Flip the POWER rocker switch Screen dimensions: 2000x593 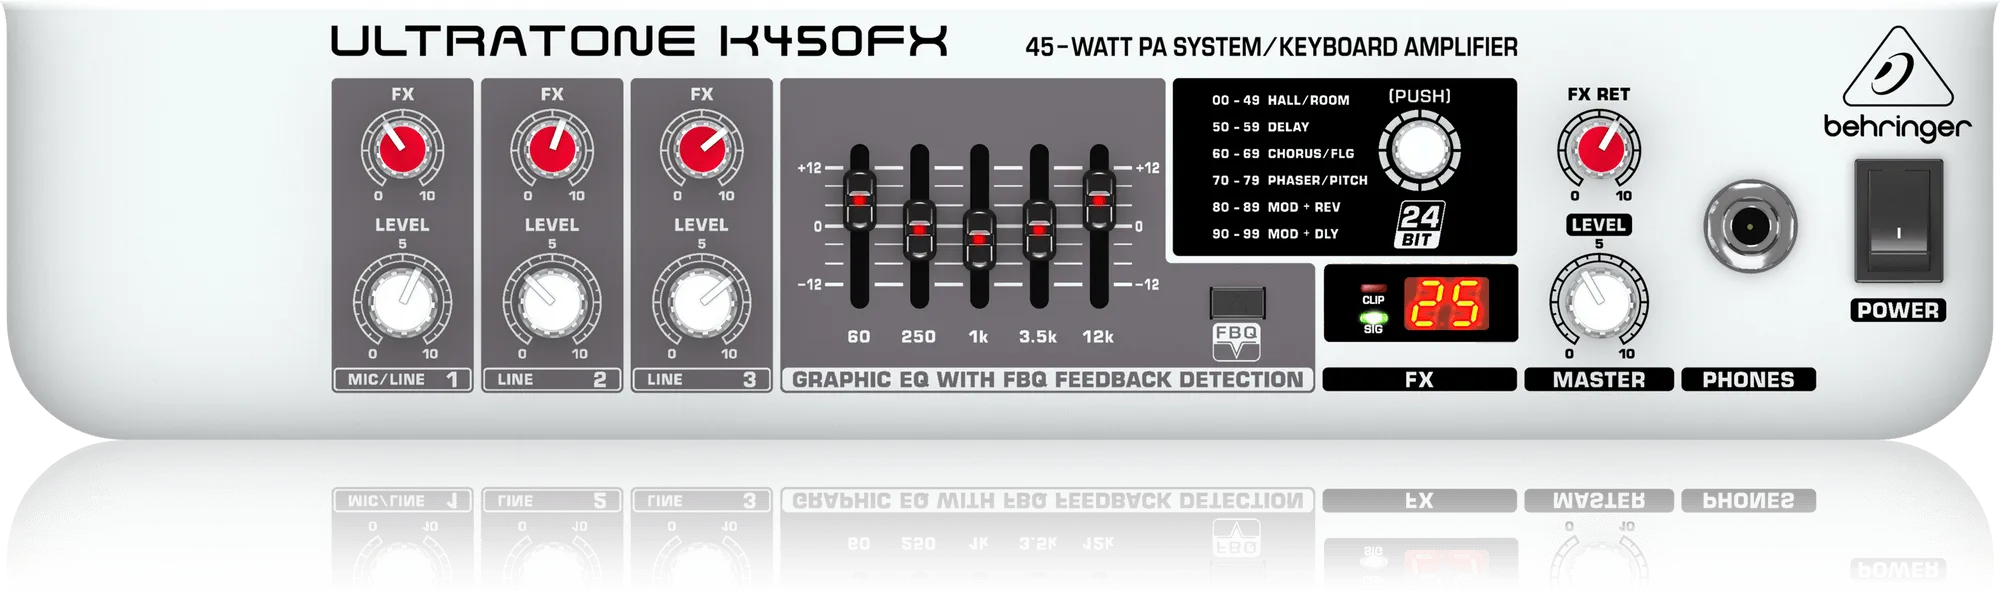tap(1898, 221)
